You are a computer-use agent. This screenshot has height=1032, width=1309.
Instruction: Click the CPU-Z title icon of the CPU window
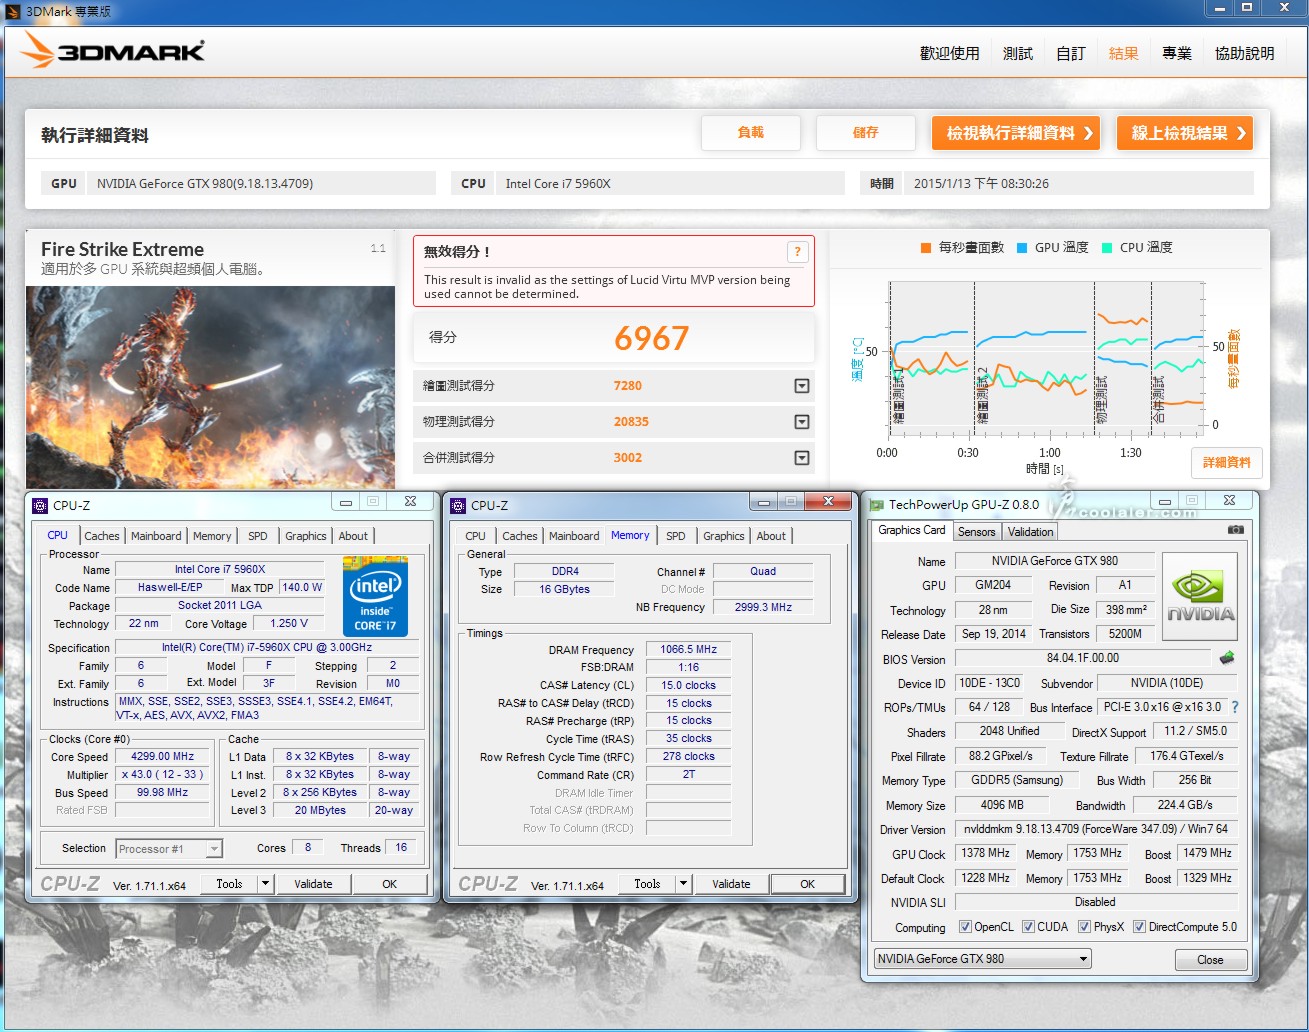click(41, 506)
